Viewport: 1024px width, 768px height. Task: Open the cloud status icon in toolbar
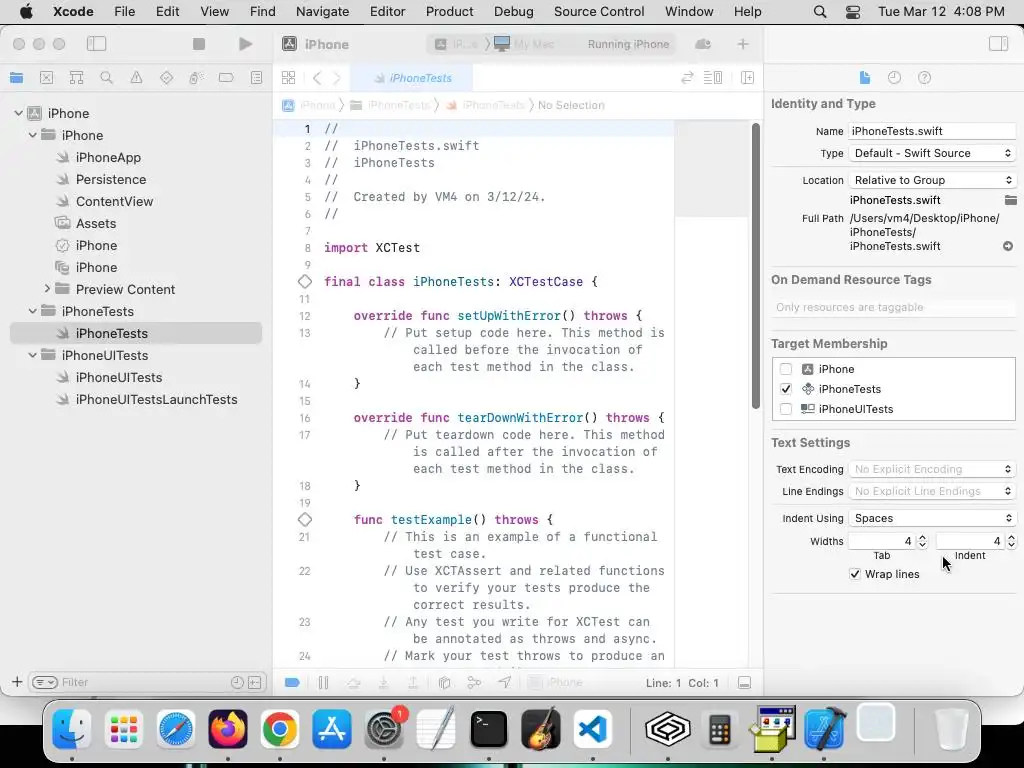tap(703, 44)
